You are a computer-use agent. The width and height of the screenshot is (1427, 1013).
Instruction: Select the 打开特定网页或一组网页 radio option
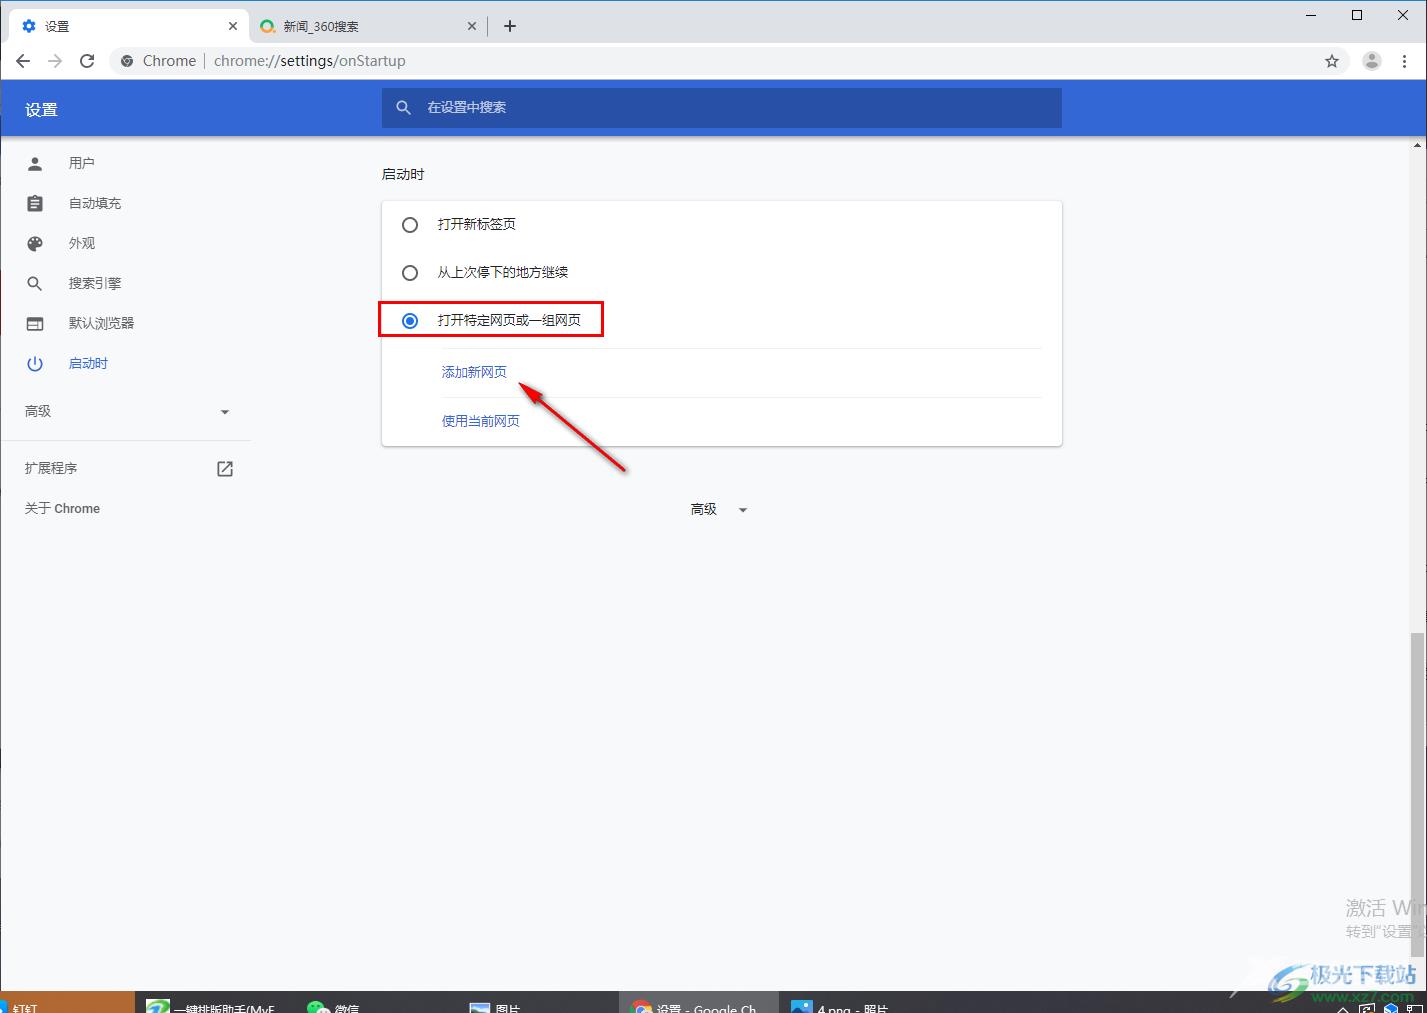point(410,320)
